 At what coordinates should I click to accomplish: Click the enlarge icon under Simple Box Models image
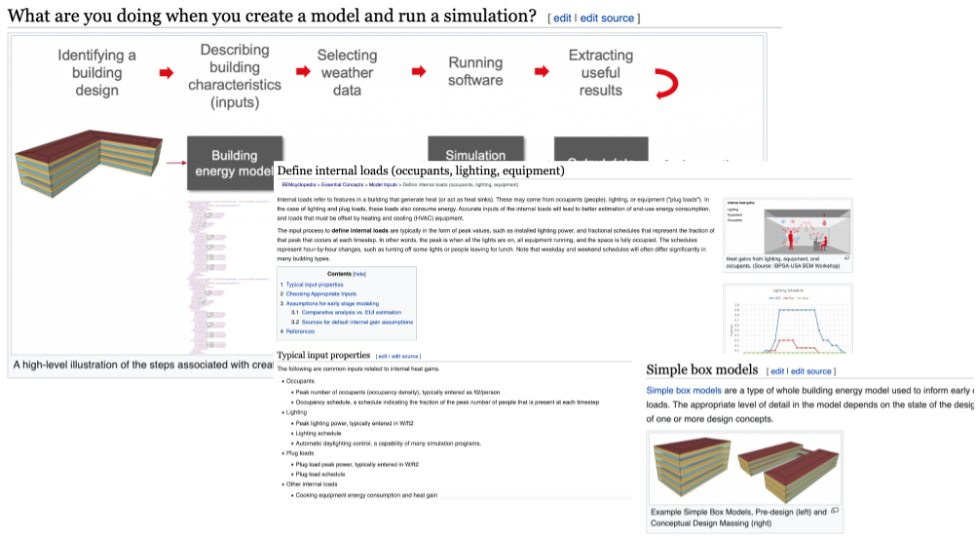[834, 511]
